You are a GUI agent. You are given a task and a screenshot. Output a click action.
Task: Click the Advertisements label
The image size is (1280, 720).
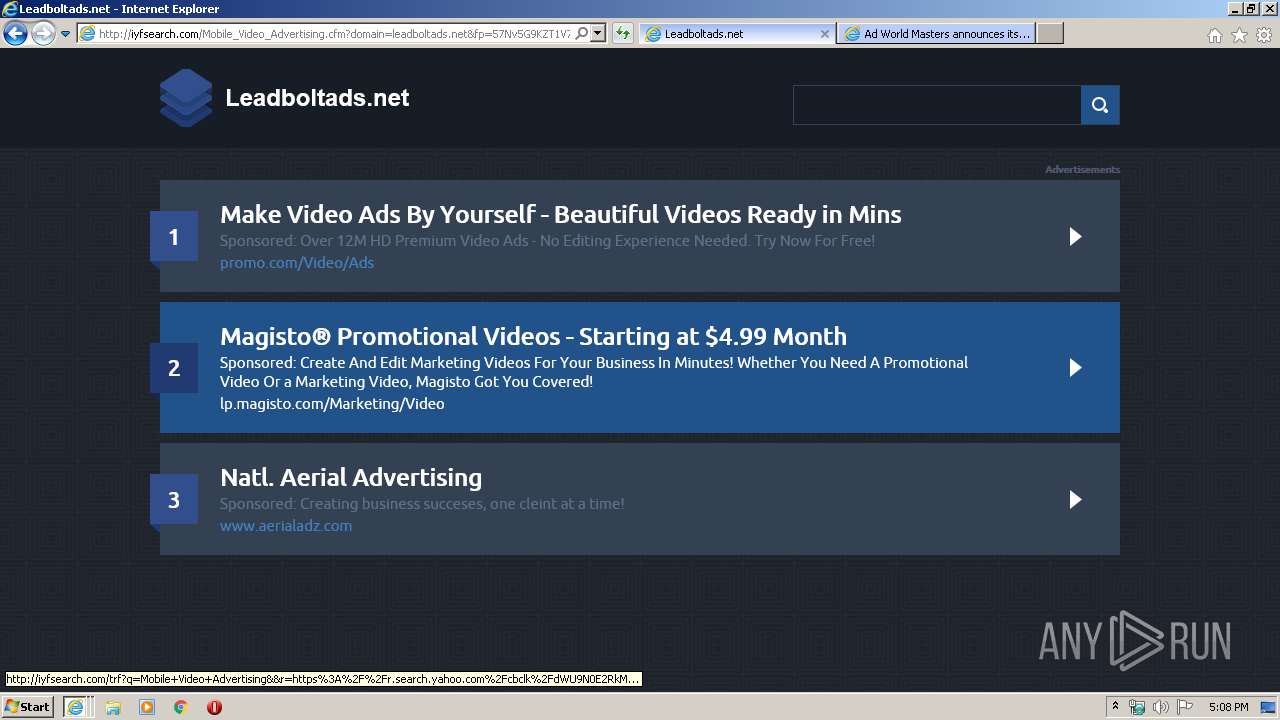(1082, 170)
